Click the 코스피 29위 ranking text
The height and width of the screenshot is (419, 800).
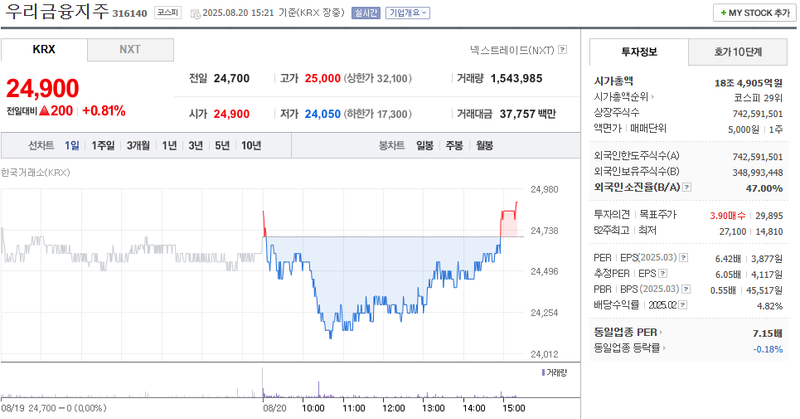coord(758,98)
